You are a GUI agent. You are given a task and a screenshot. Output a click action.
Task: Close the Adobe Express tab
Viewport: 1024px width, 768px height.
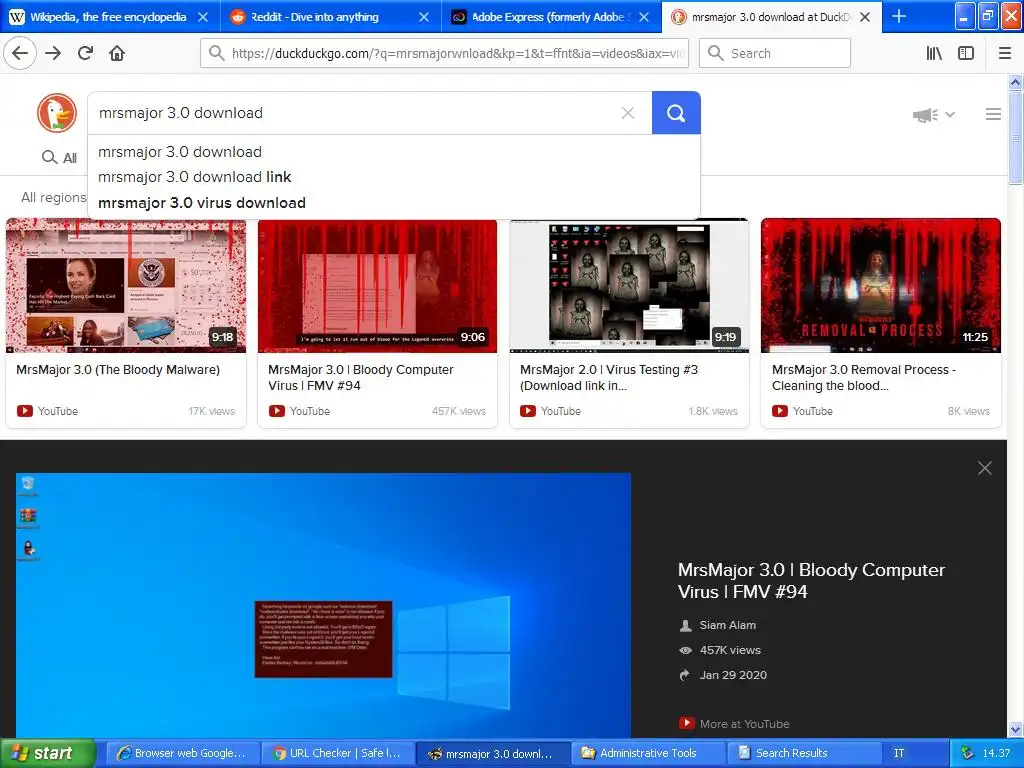coord(644,17)
